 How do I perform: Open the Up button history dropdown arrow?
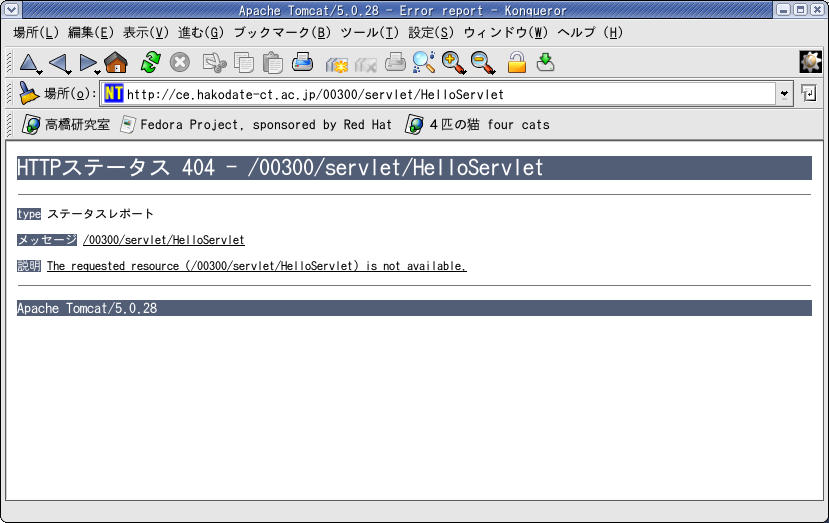[x=39, y=72]
